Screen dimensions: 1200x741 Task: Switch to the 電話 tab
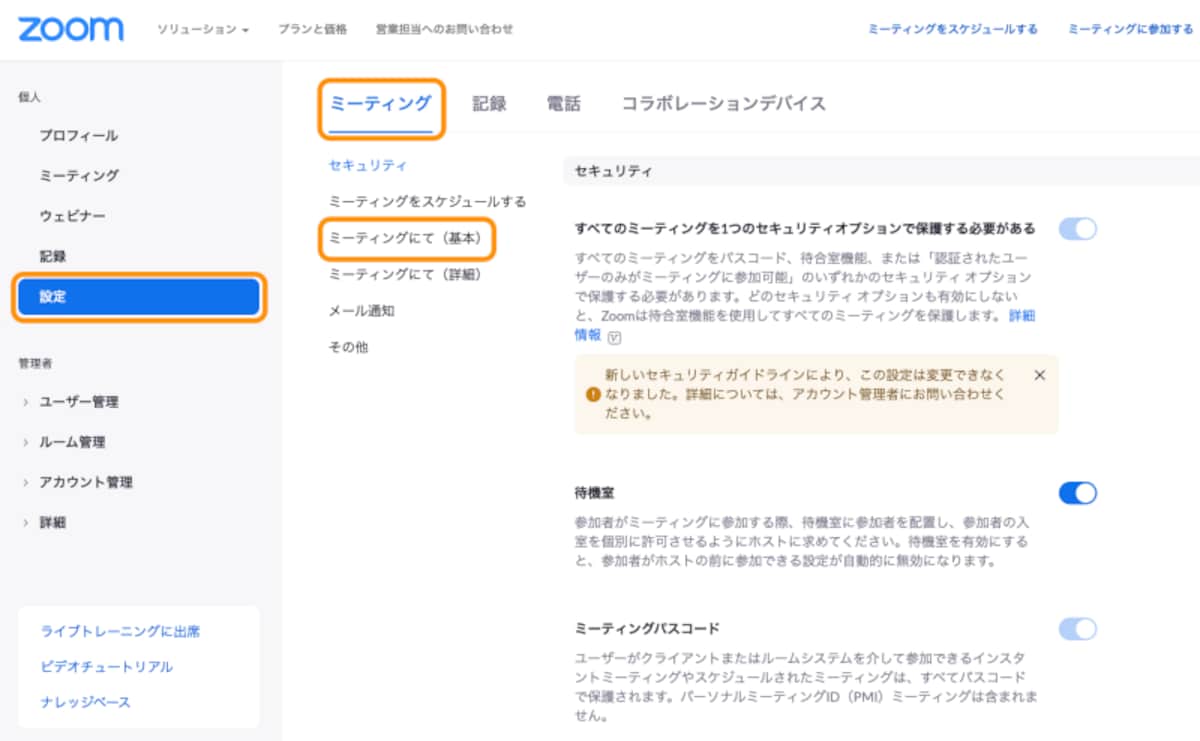(x=563, y=104)
